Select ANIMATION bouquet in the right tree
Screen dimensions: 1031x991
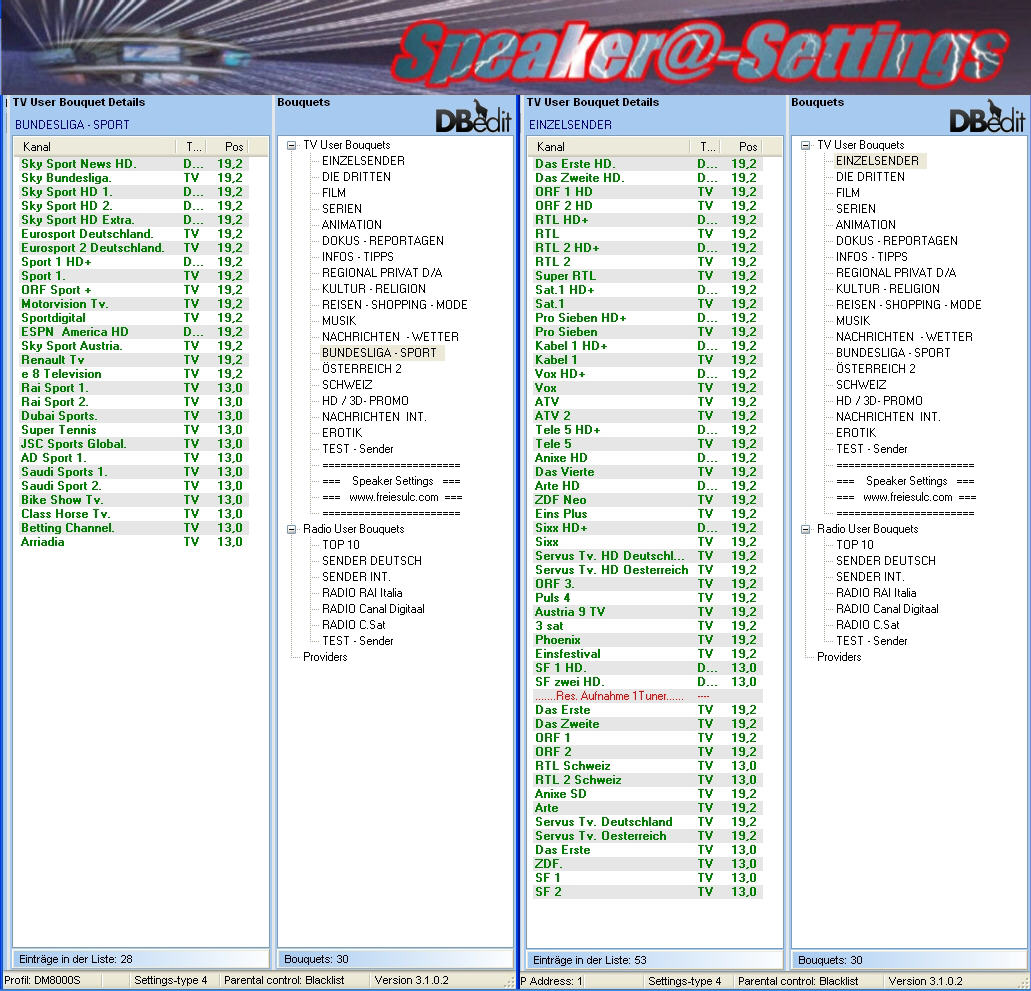[x=865, y=225]
